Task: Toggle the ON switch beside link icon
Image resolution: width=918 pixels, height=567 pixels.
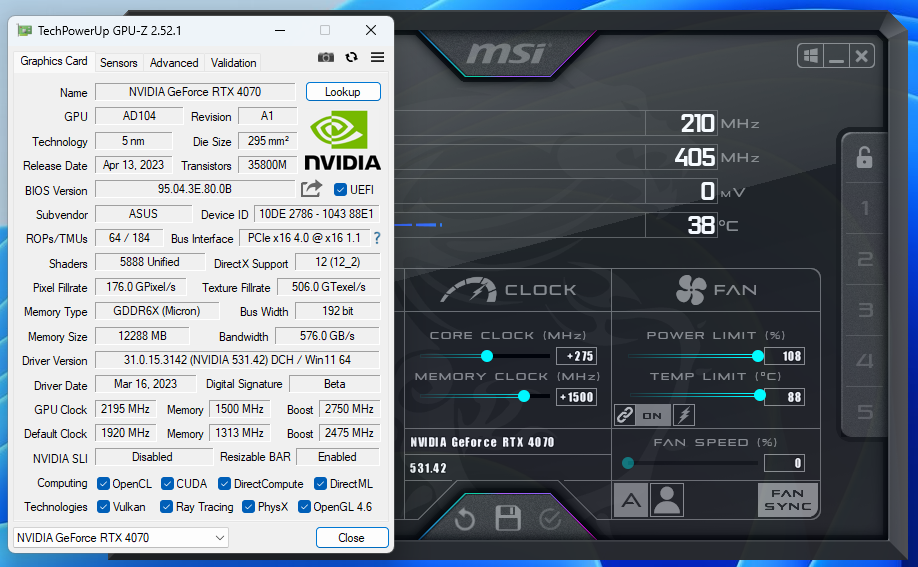Action: tap(652, 415)
